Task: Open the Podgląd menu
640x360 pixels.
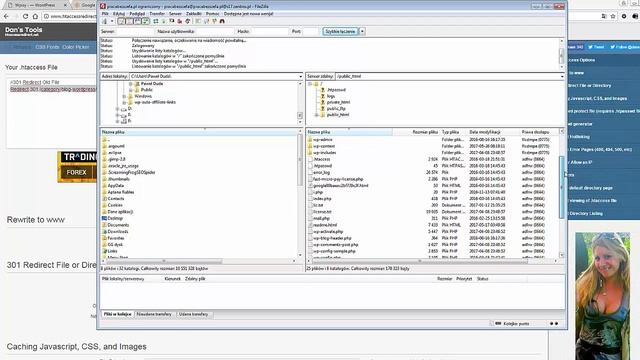Action: [137, 13]
